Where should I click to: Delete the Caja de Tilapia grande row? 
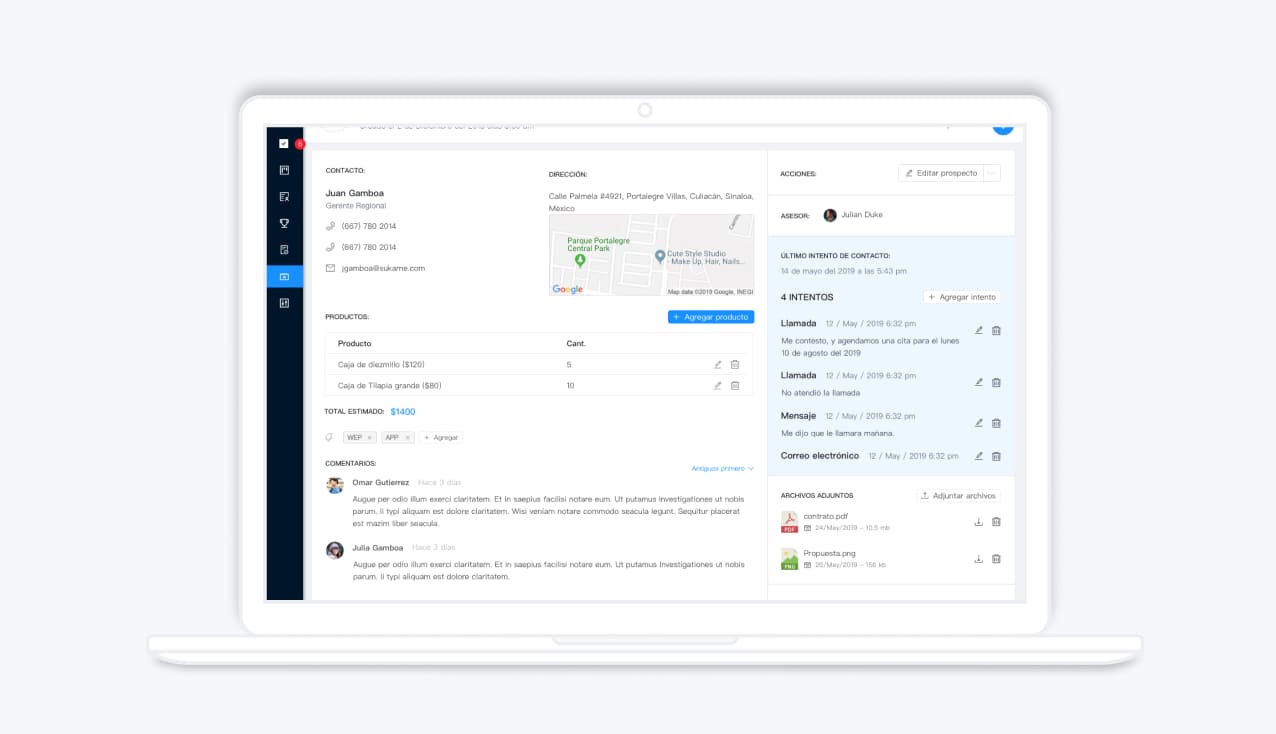coord(735,386)
